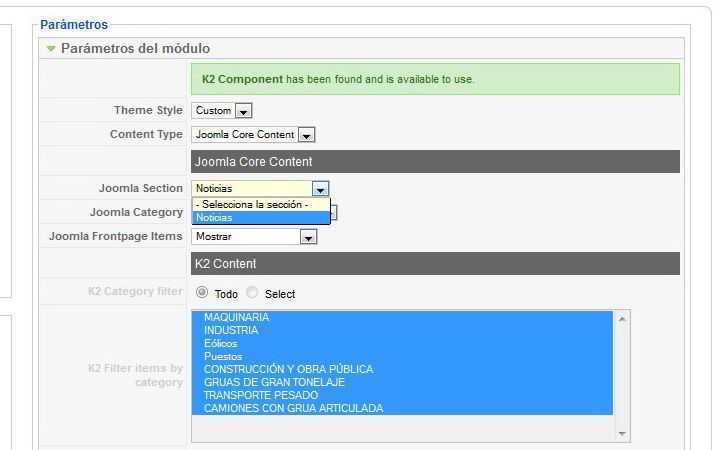Screen dimensions: 720x450
Task: Select the Select radio button
Action: click(x=252, y=292)
